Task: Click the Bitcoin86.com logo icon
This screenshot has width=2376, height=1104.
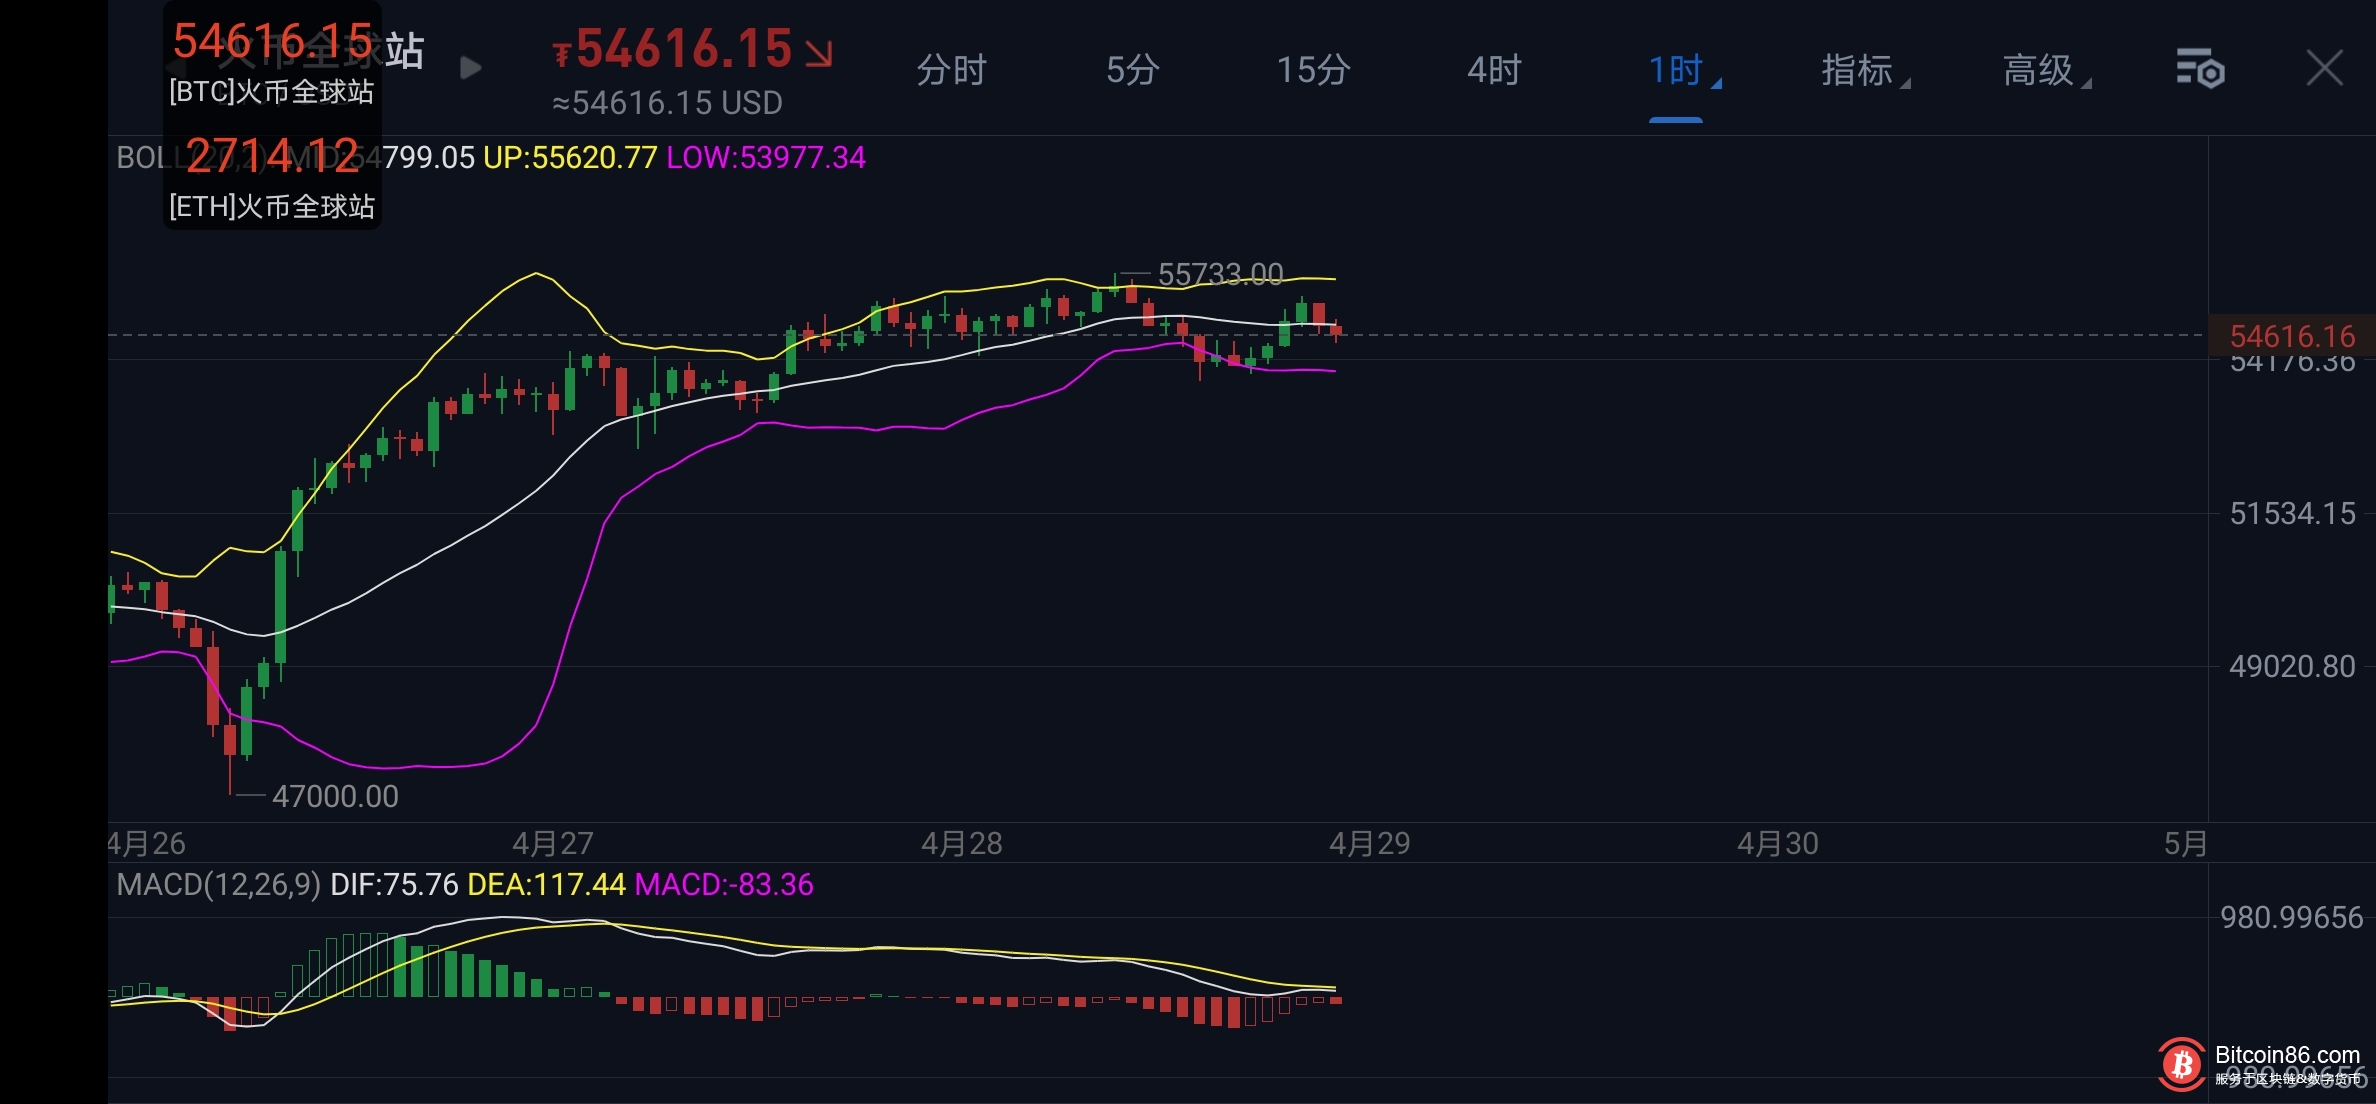Action: point(2181,1064)
